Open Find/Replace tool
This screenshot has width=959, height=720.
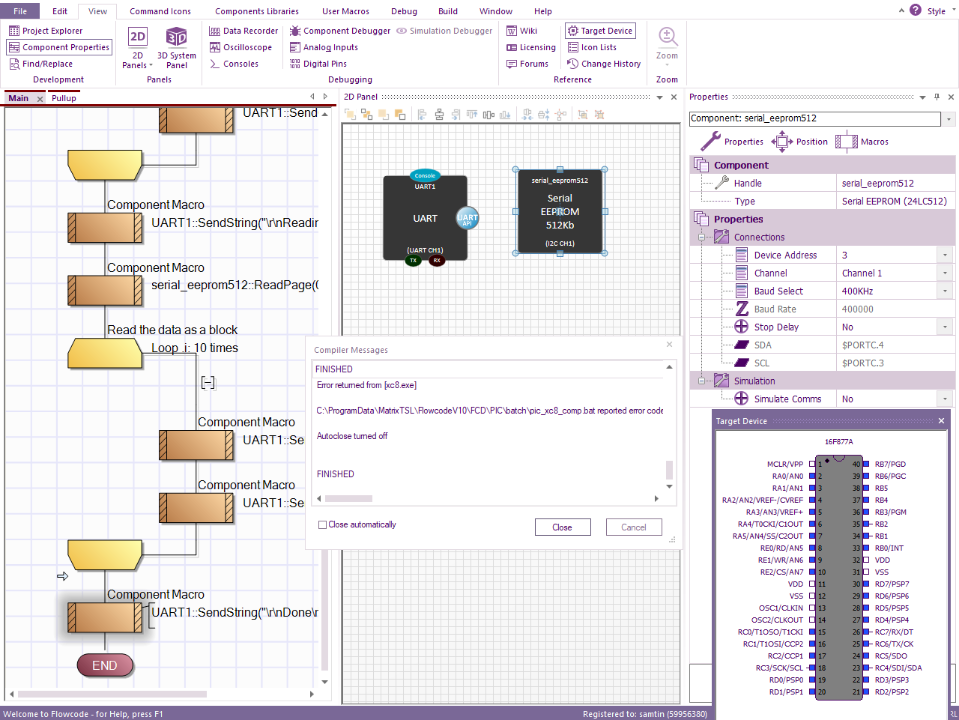(x=41, y=64)
